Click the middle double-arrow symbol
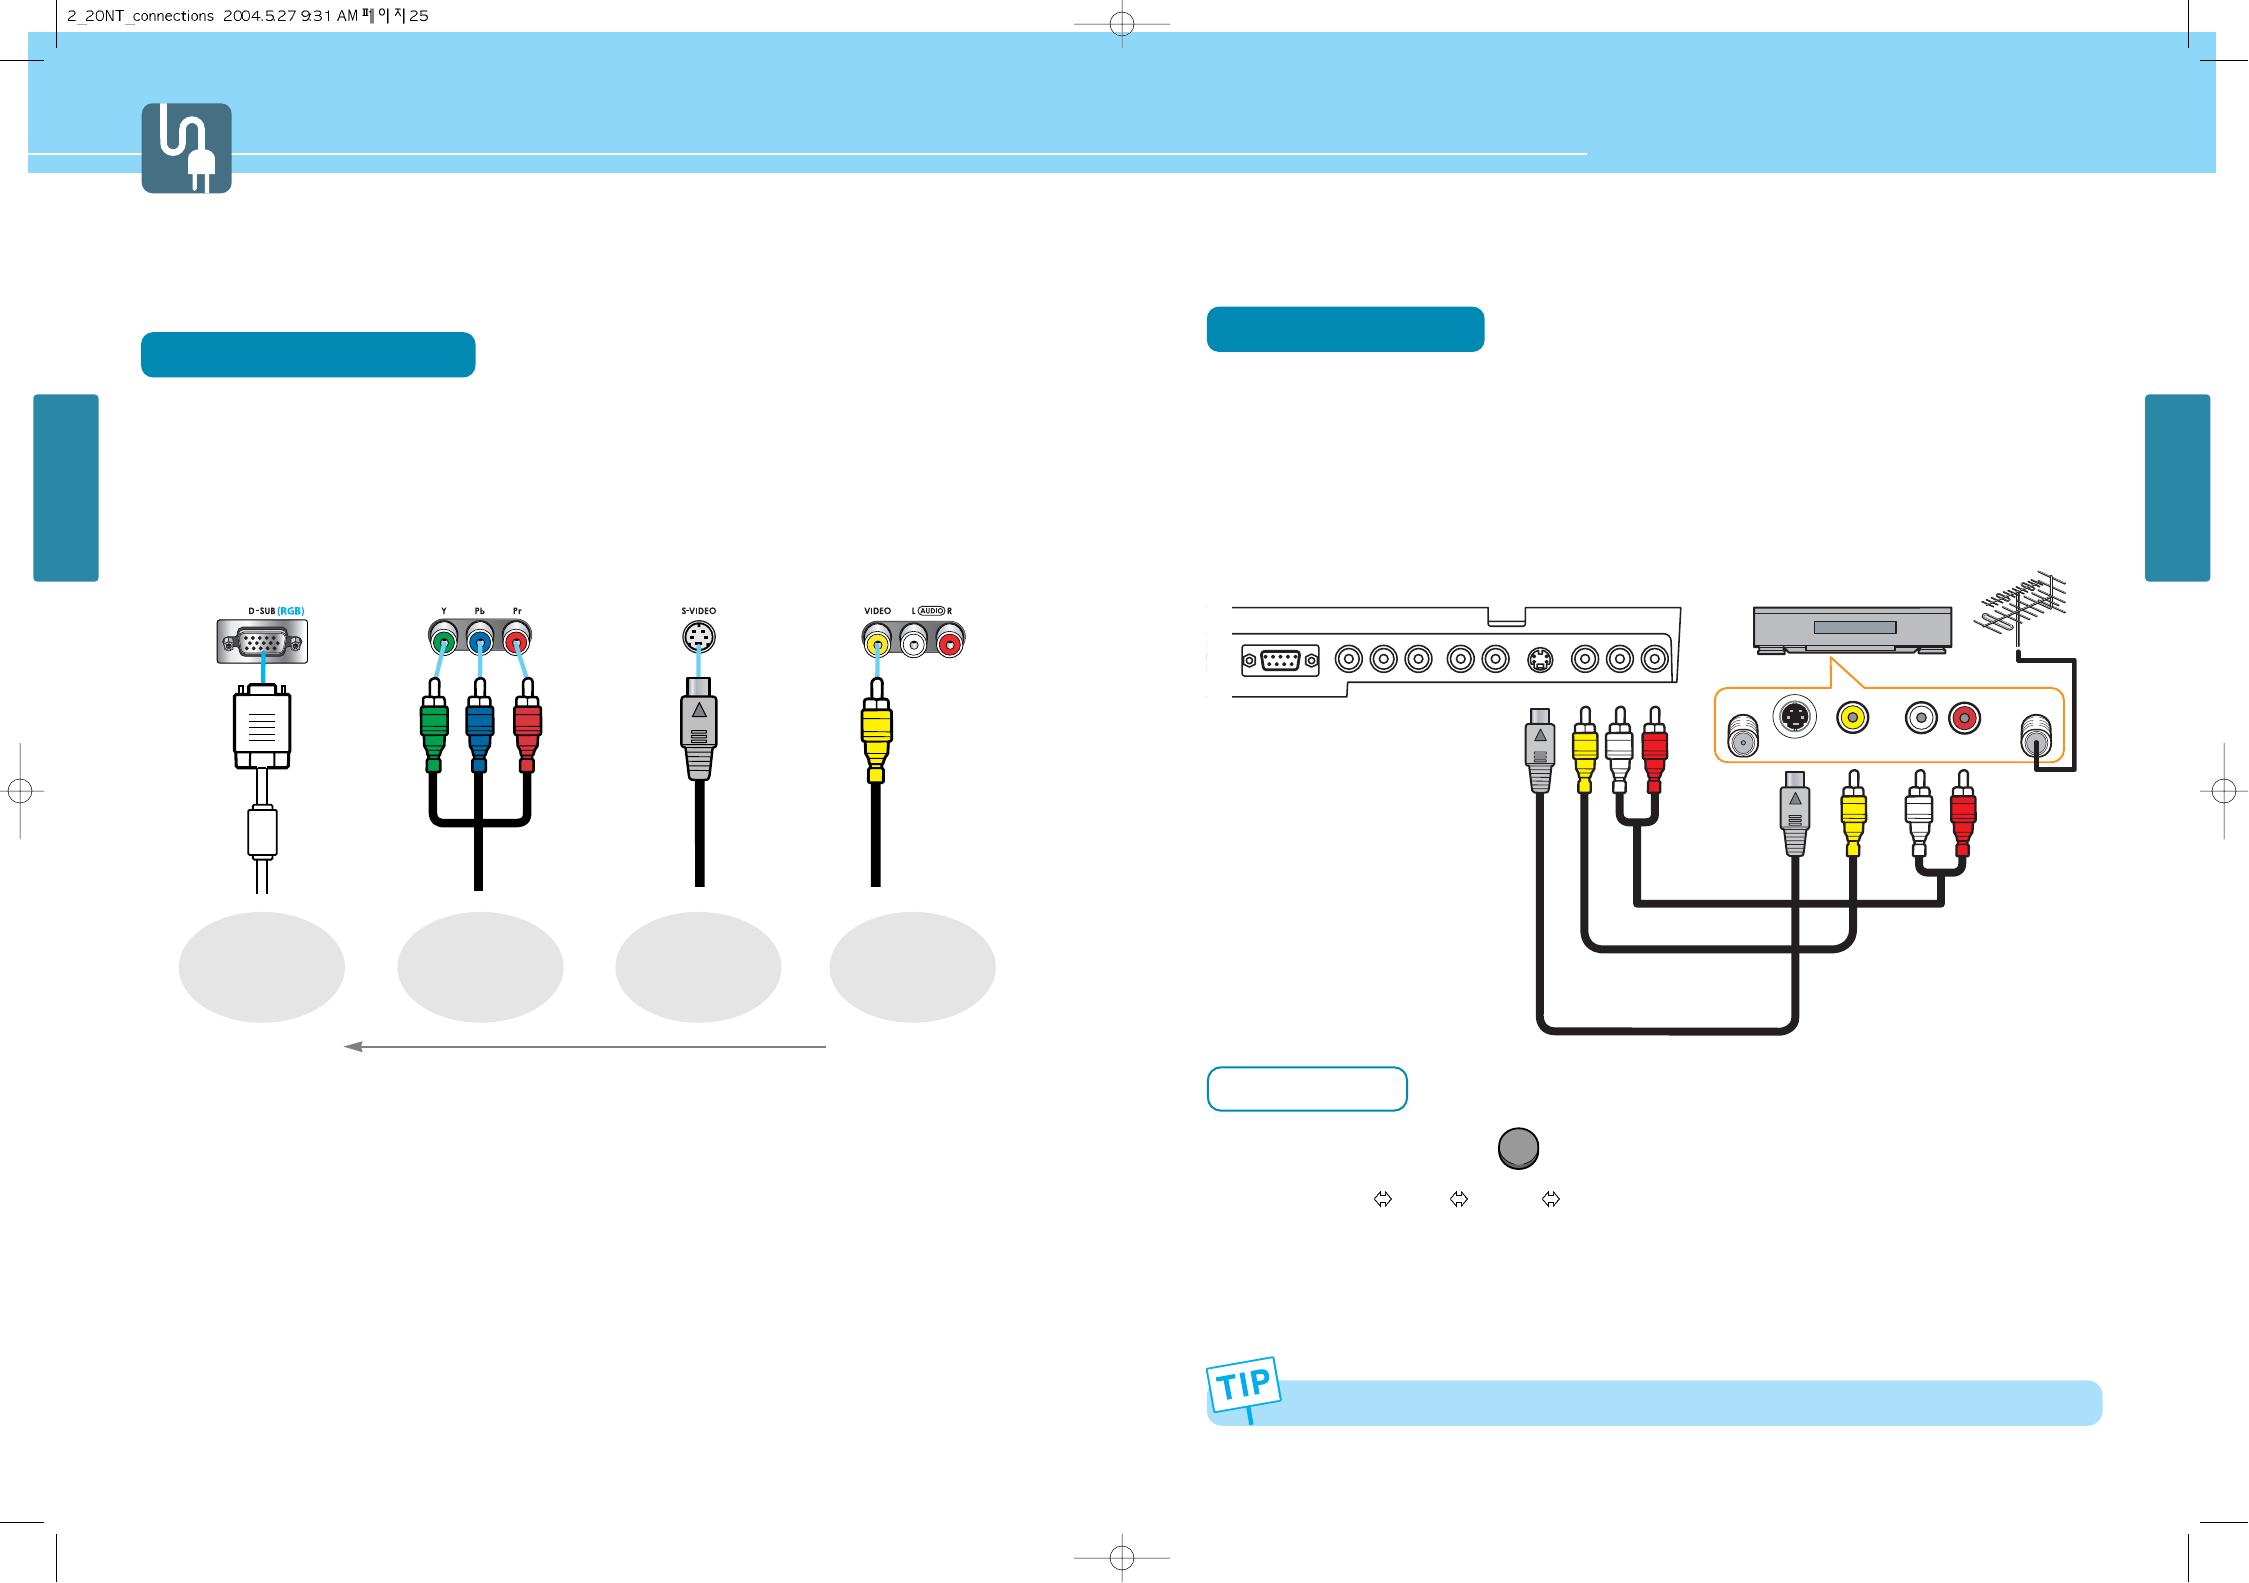This screenshot has height=1583, width=2249. pos(1459,1199)
